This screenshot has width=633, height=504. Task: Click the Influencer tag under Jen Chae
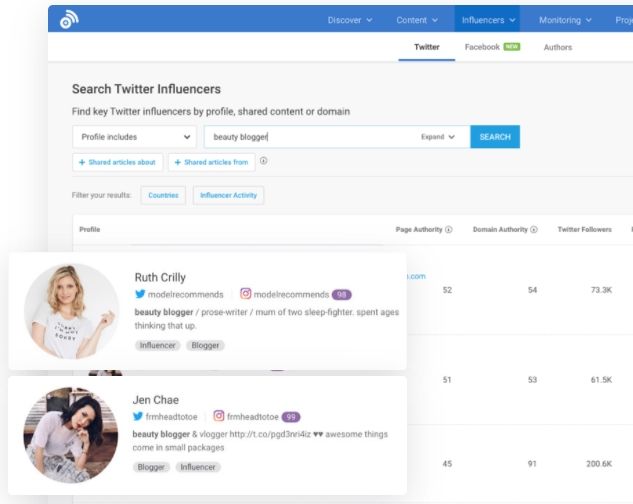(x=198, y=467)
